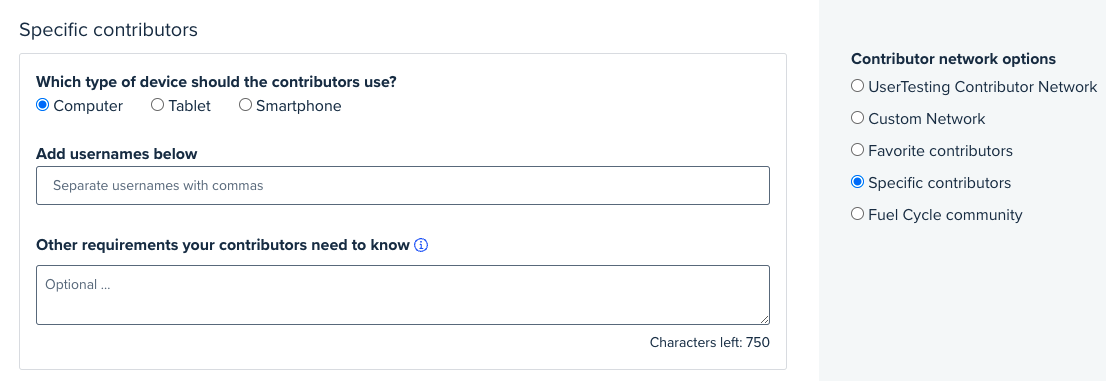Click the Specific contributors section heading
This screenshot has height=381, width=1106.
tap(108, 30)
